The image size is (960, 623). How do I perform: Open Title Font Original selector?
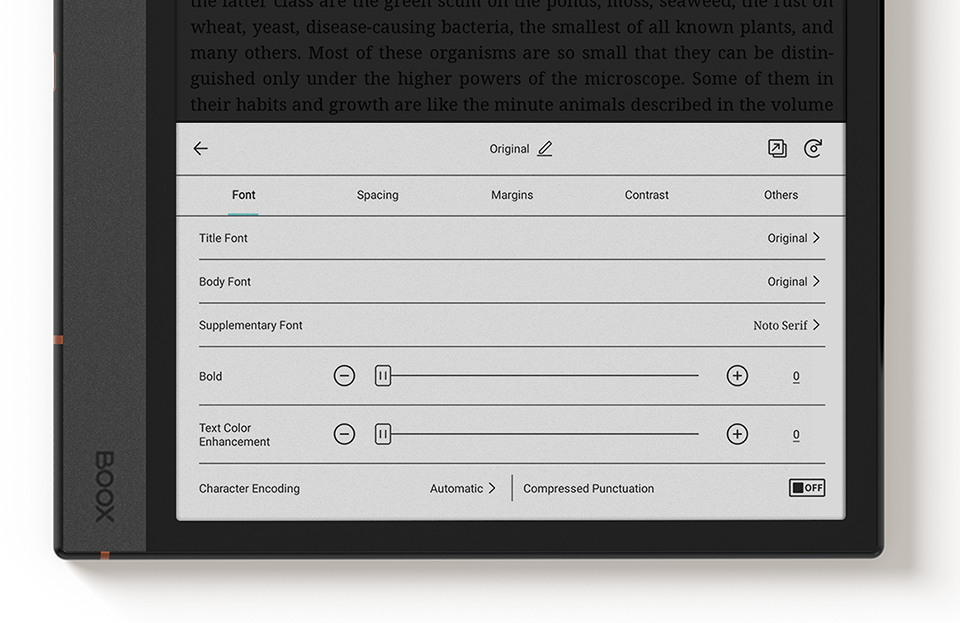point(794,238)
